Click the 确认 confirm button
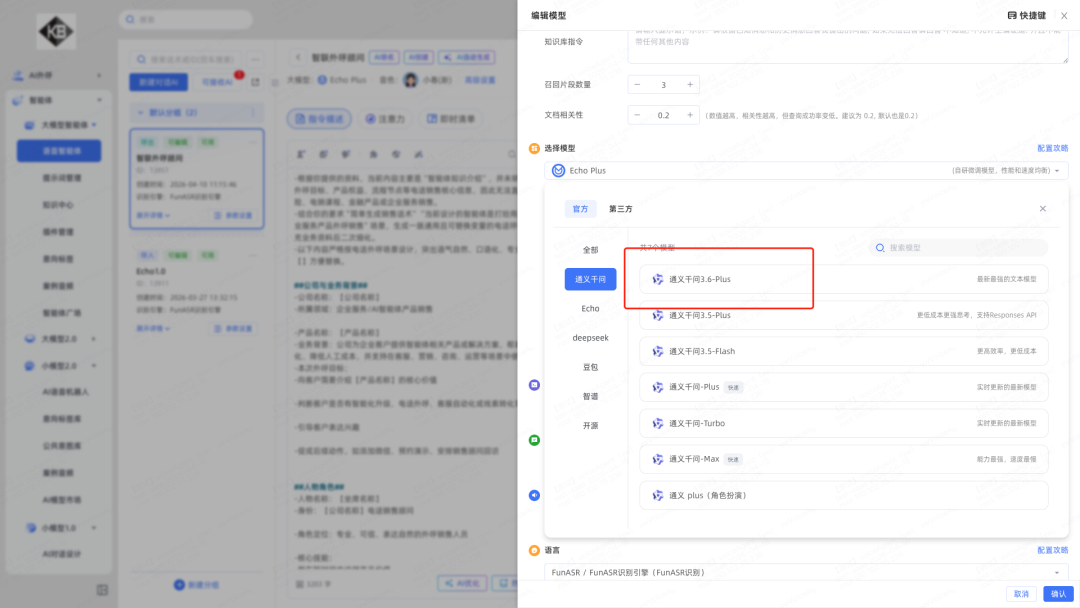 [1058, 594]
